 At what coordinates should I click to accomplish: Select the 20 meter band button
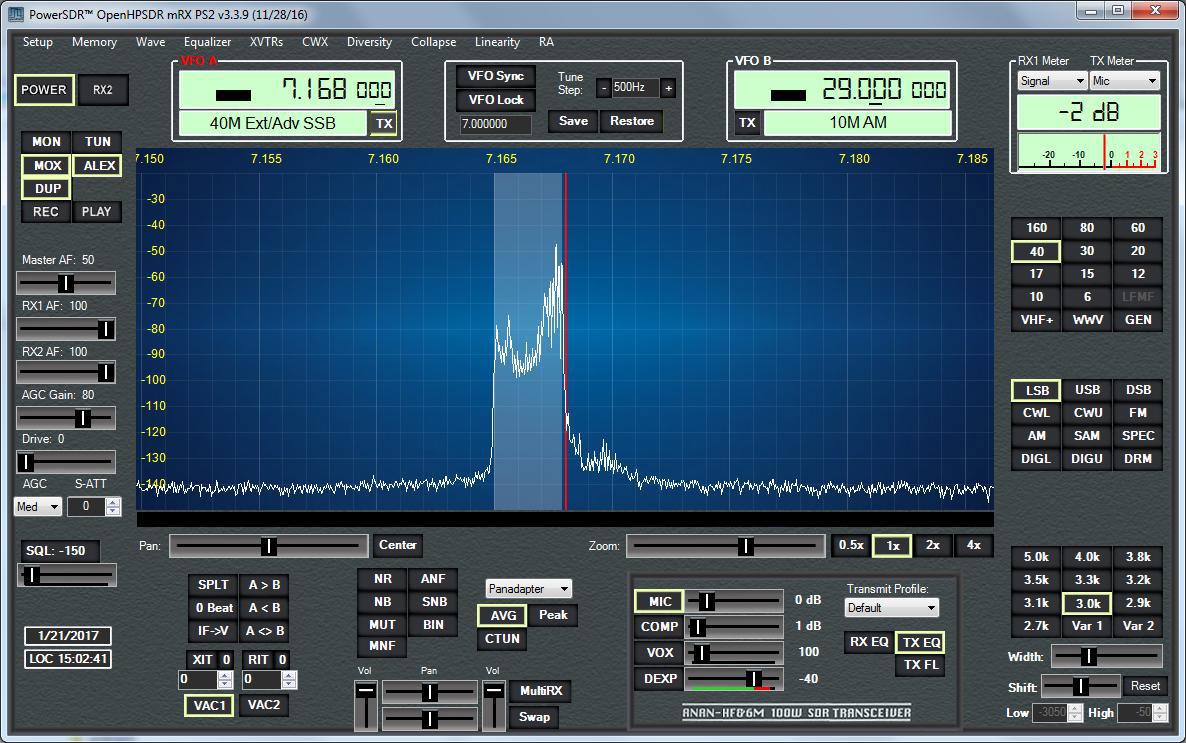(1138, 251)
